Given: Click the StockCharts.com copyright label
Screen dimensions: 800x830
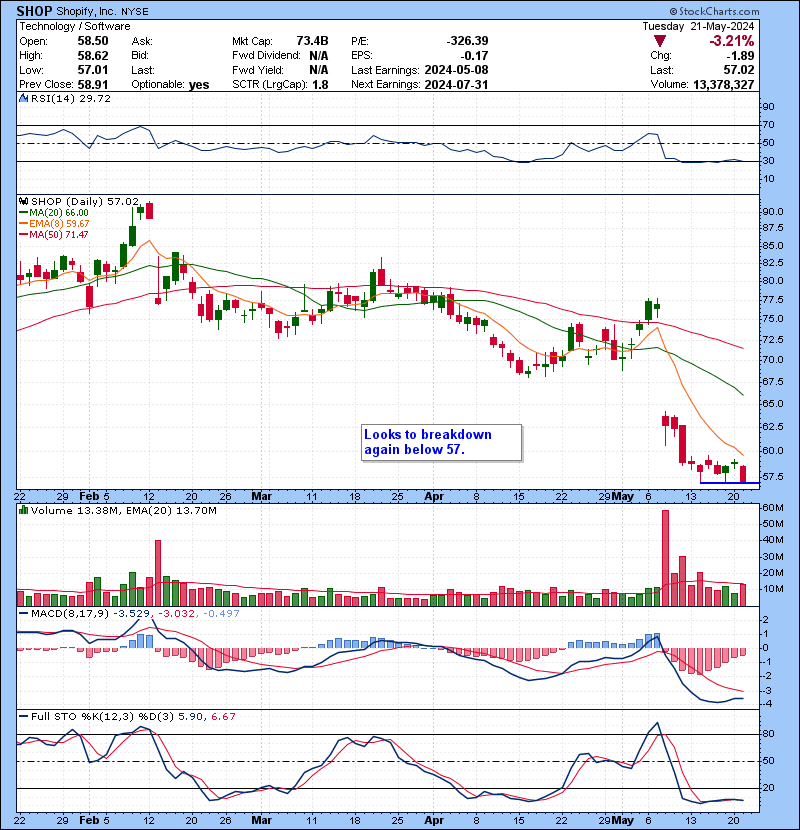Looking at the screenshot, I should [x=714, y=11].
